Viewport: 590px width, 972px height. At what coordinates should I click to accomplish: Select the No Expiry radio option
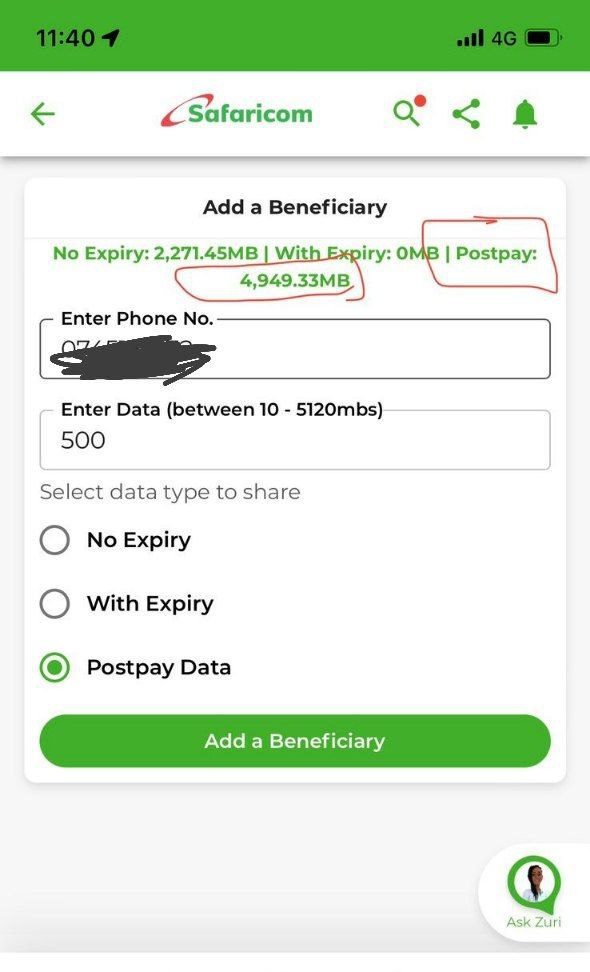[55, 540]
